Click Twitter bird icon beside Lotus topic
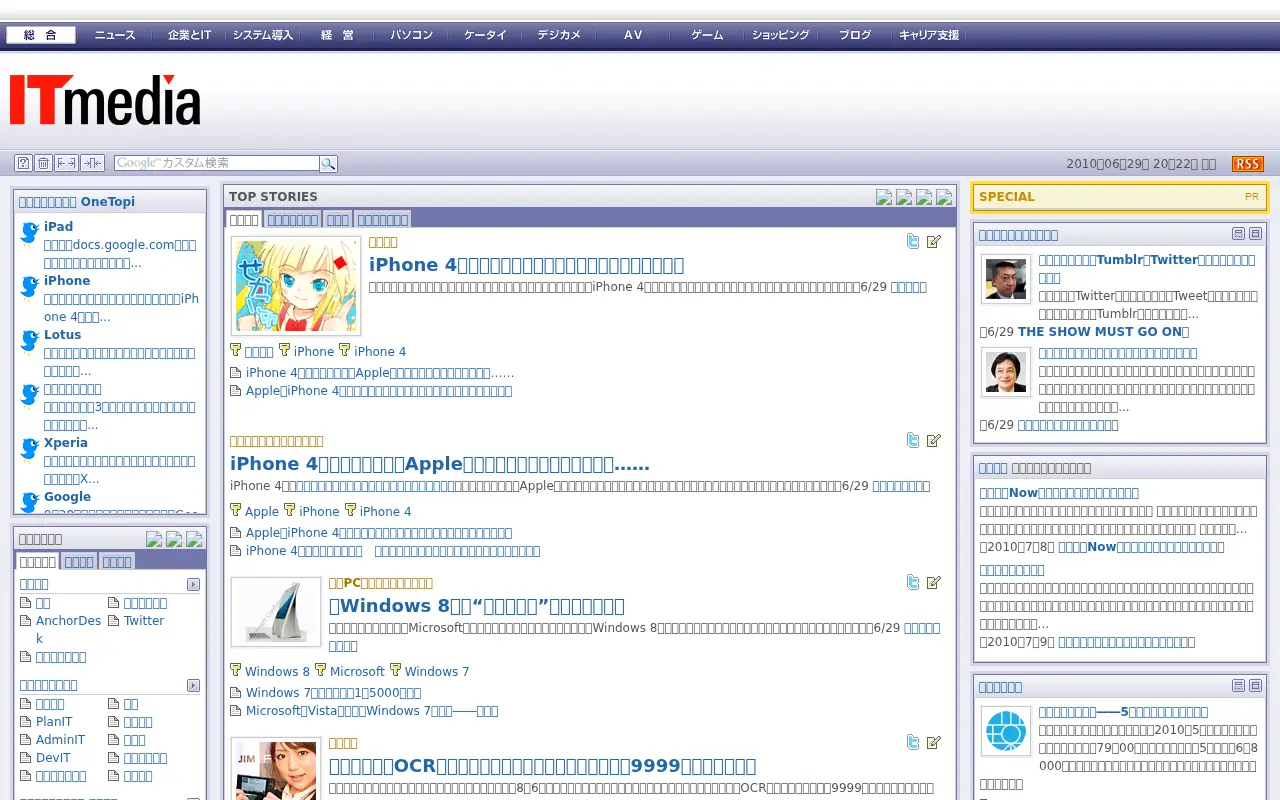1280x800 pixels. tap(30, 341)
